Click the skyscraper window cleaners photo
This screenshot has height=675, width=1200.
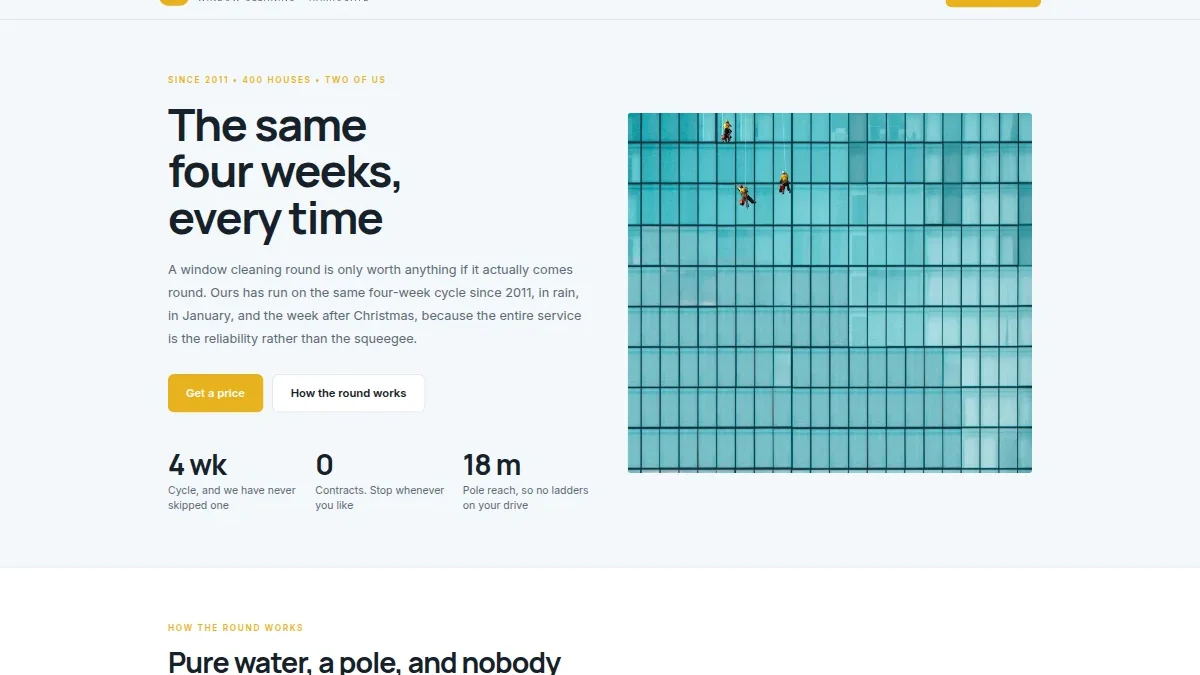[x=830, y=292]
